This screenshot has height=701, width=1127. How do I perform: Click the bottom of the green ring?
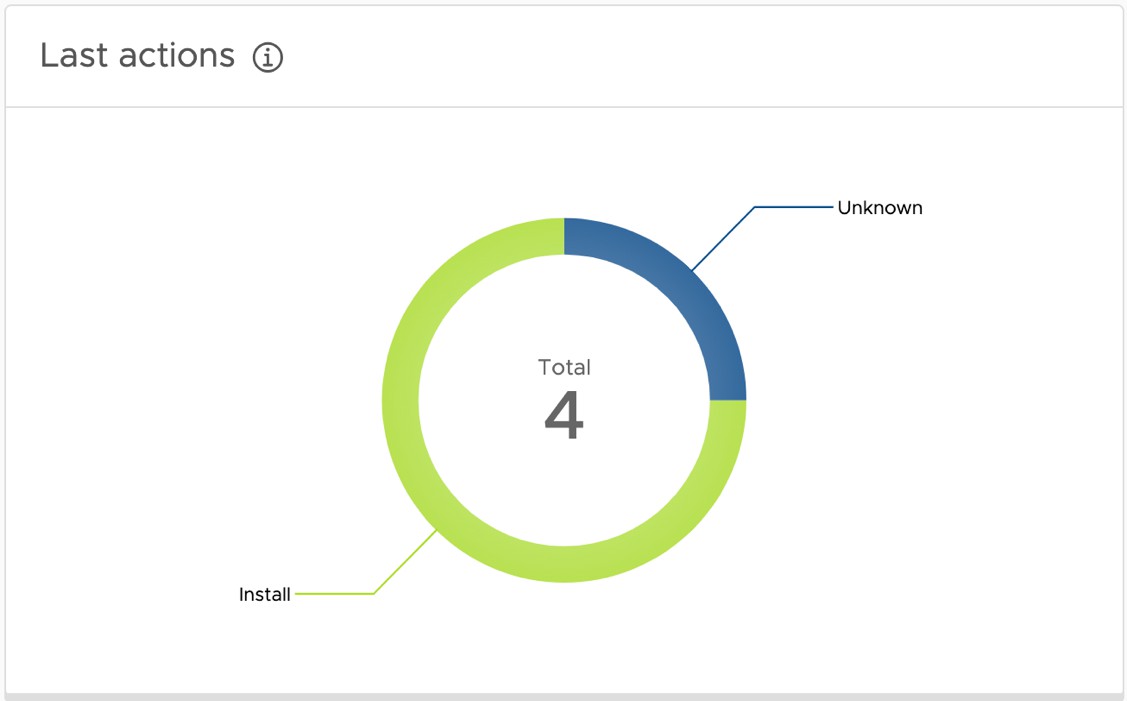[x=564, y=564]
